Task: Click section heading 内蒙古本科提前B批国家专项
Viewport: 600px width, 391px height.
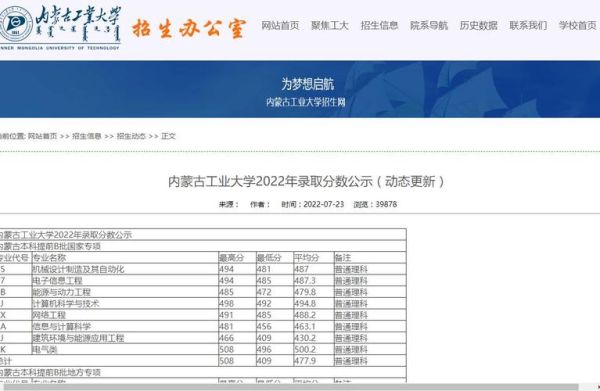Action: click(x=50, y=246)
